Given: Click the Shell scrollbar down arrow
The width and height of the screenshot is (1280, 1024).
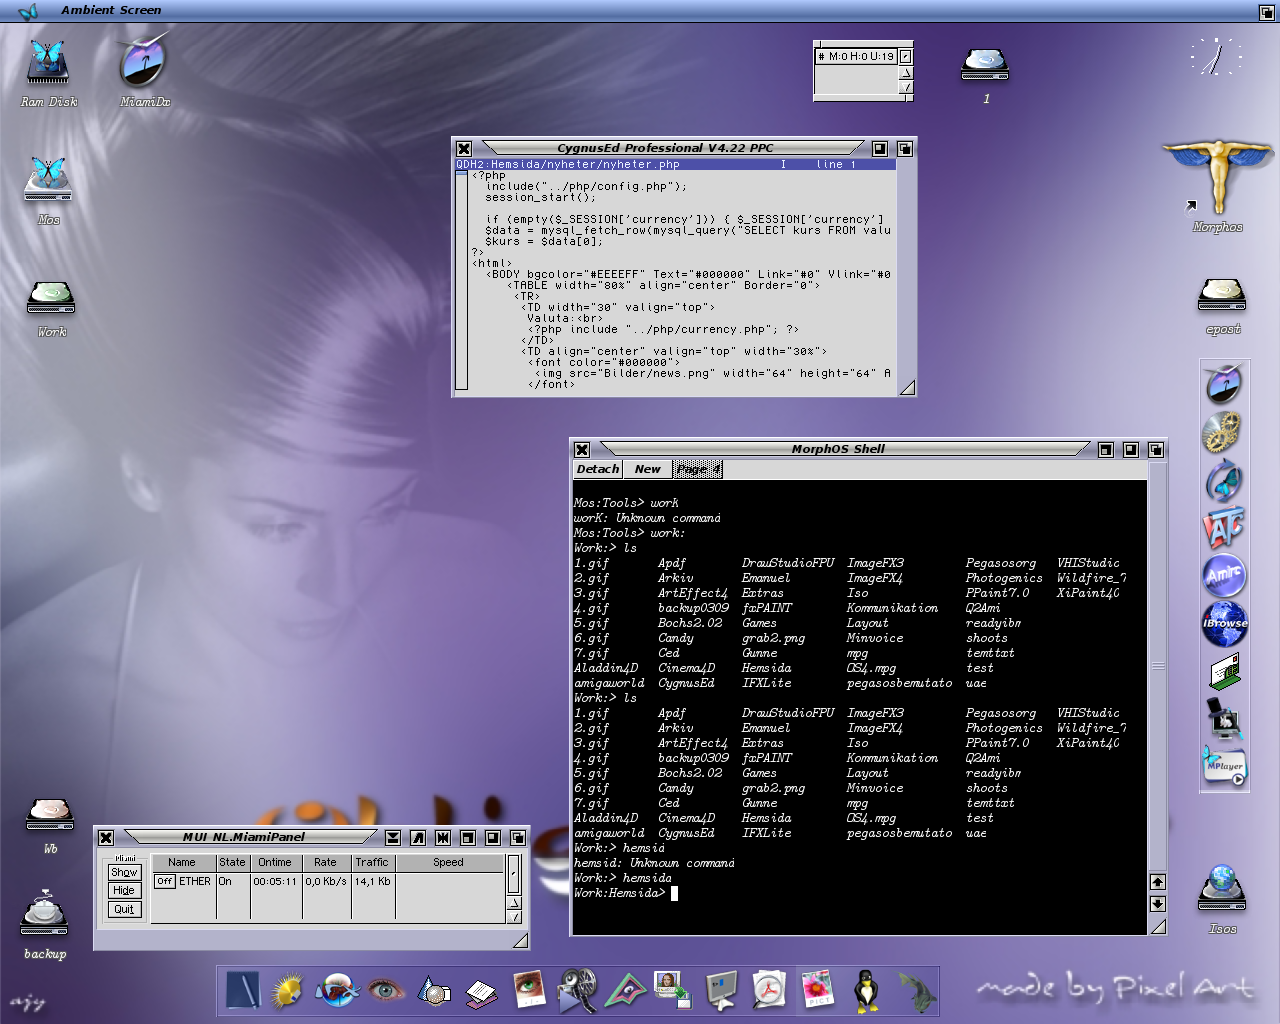Looking at the screenshot, I should tap(1157, 904).
